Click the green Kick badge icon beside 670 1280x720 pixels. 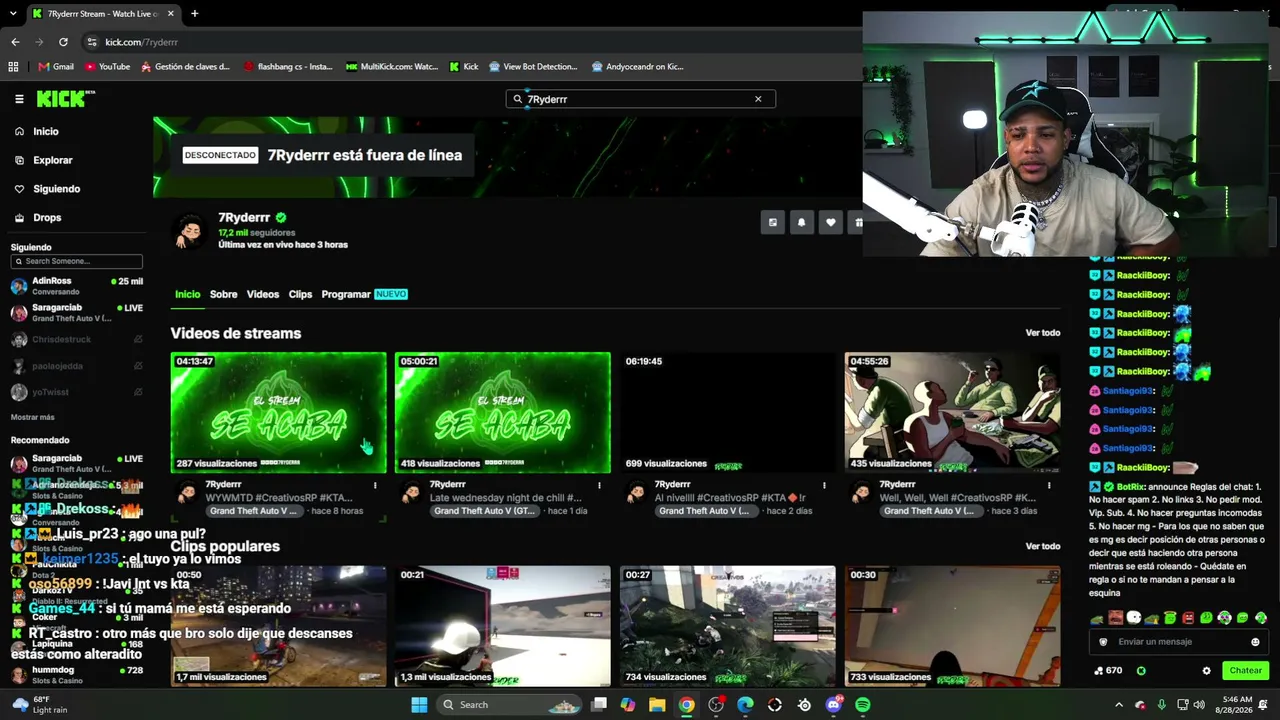pyautogui.click(x=1141, y=671)
